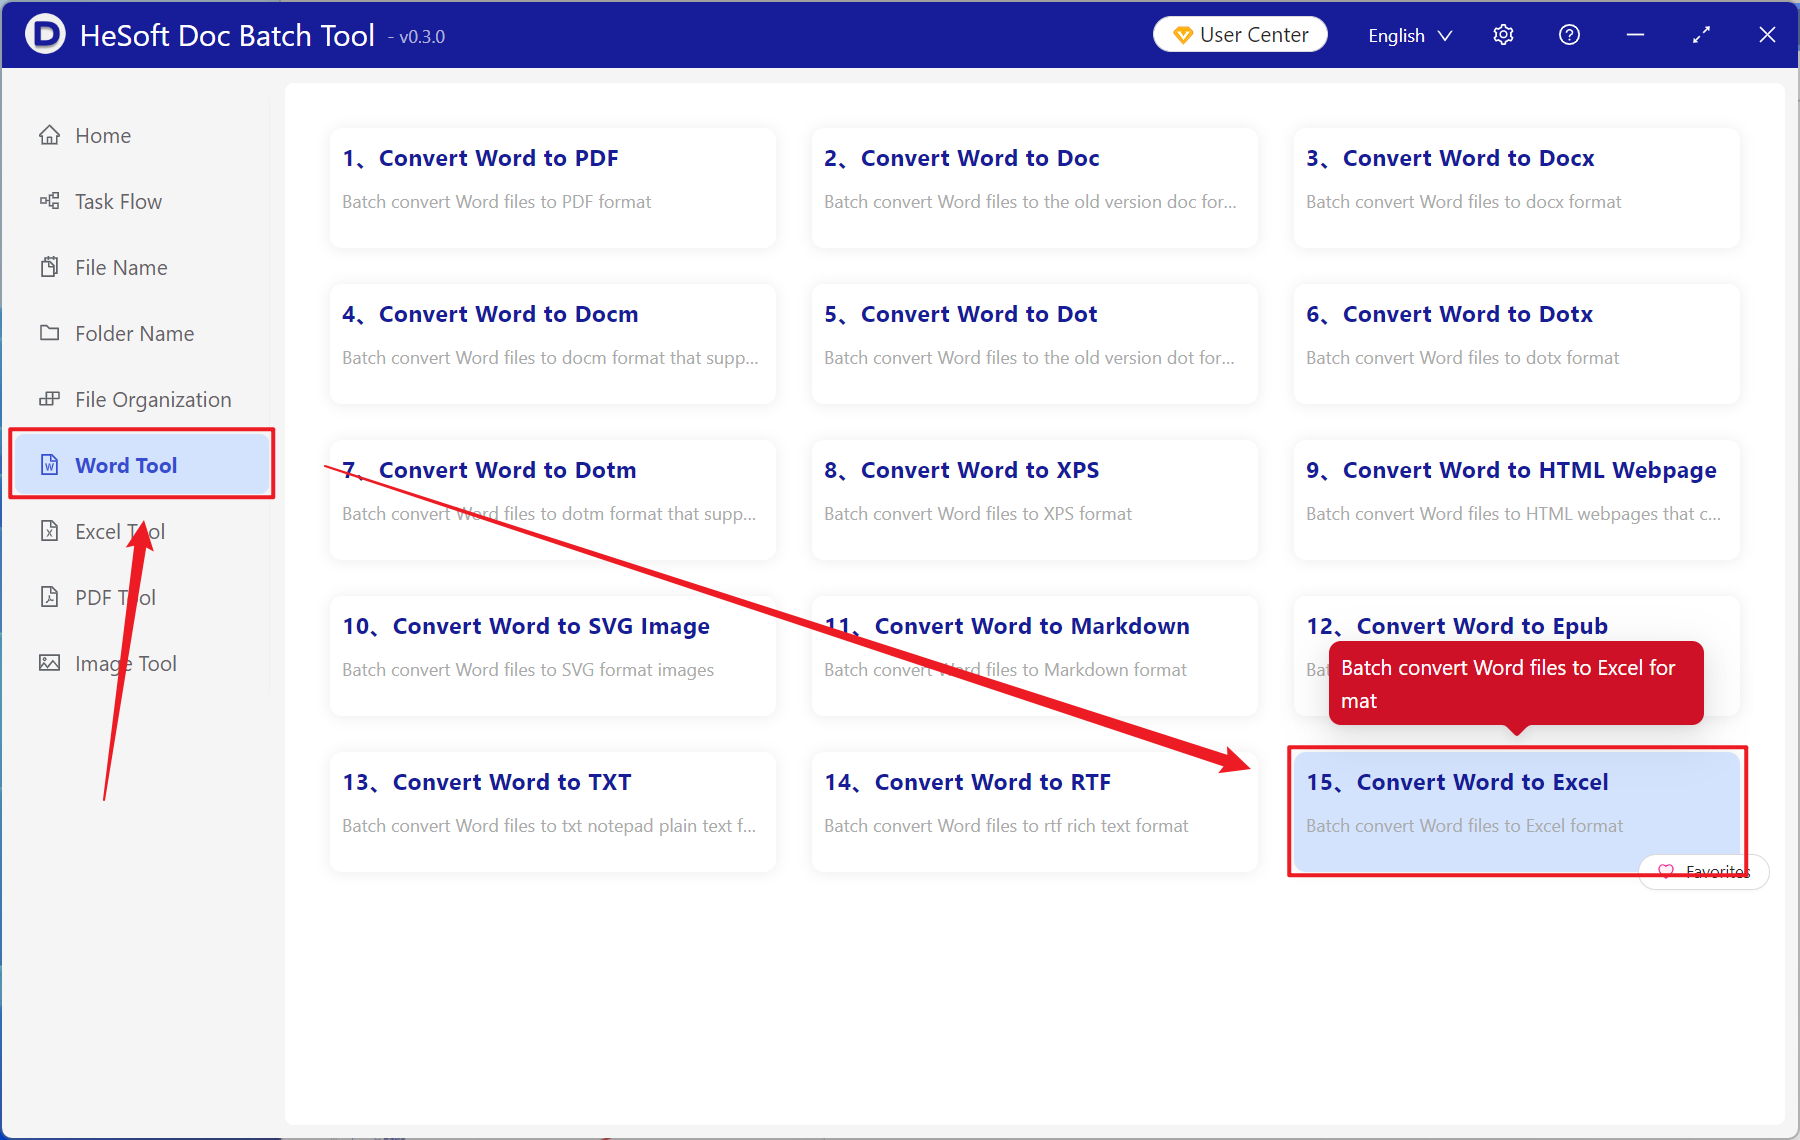Click the Favorites heart icon

point(1666,871)
